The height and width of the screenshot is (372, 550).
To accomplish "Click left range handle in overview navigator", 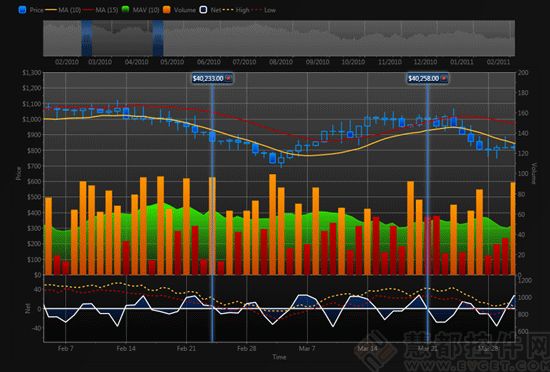I will pos(87,38).
